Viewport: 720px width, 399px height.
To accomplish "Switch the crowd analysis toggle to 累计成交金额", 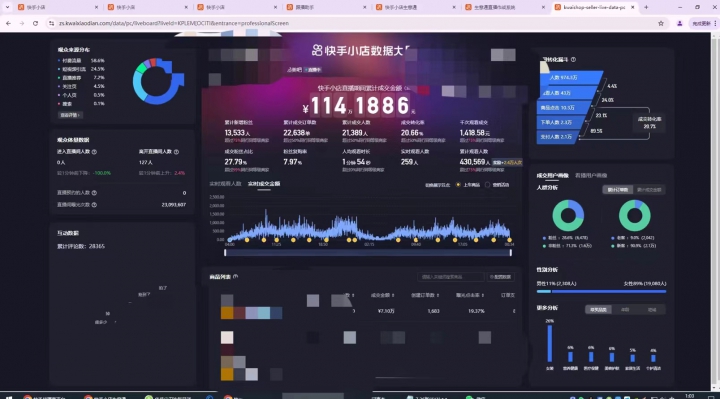I will (648, 190).
